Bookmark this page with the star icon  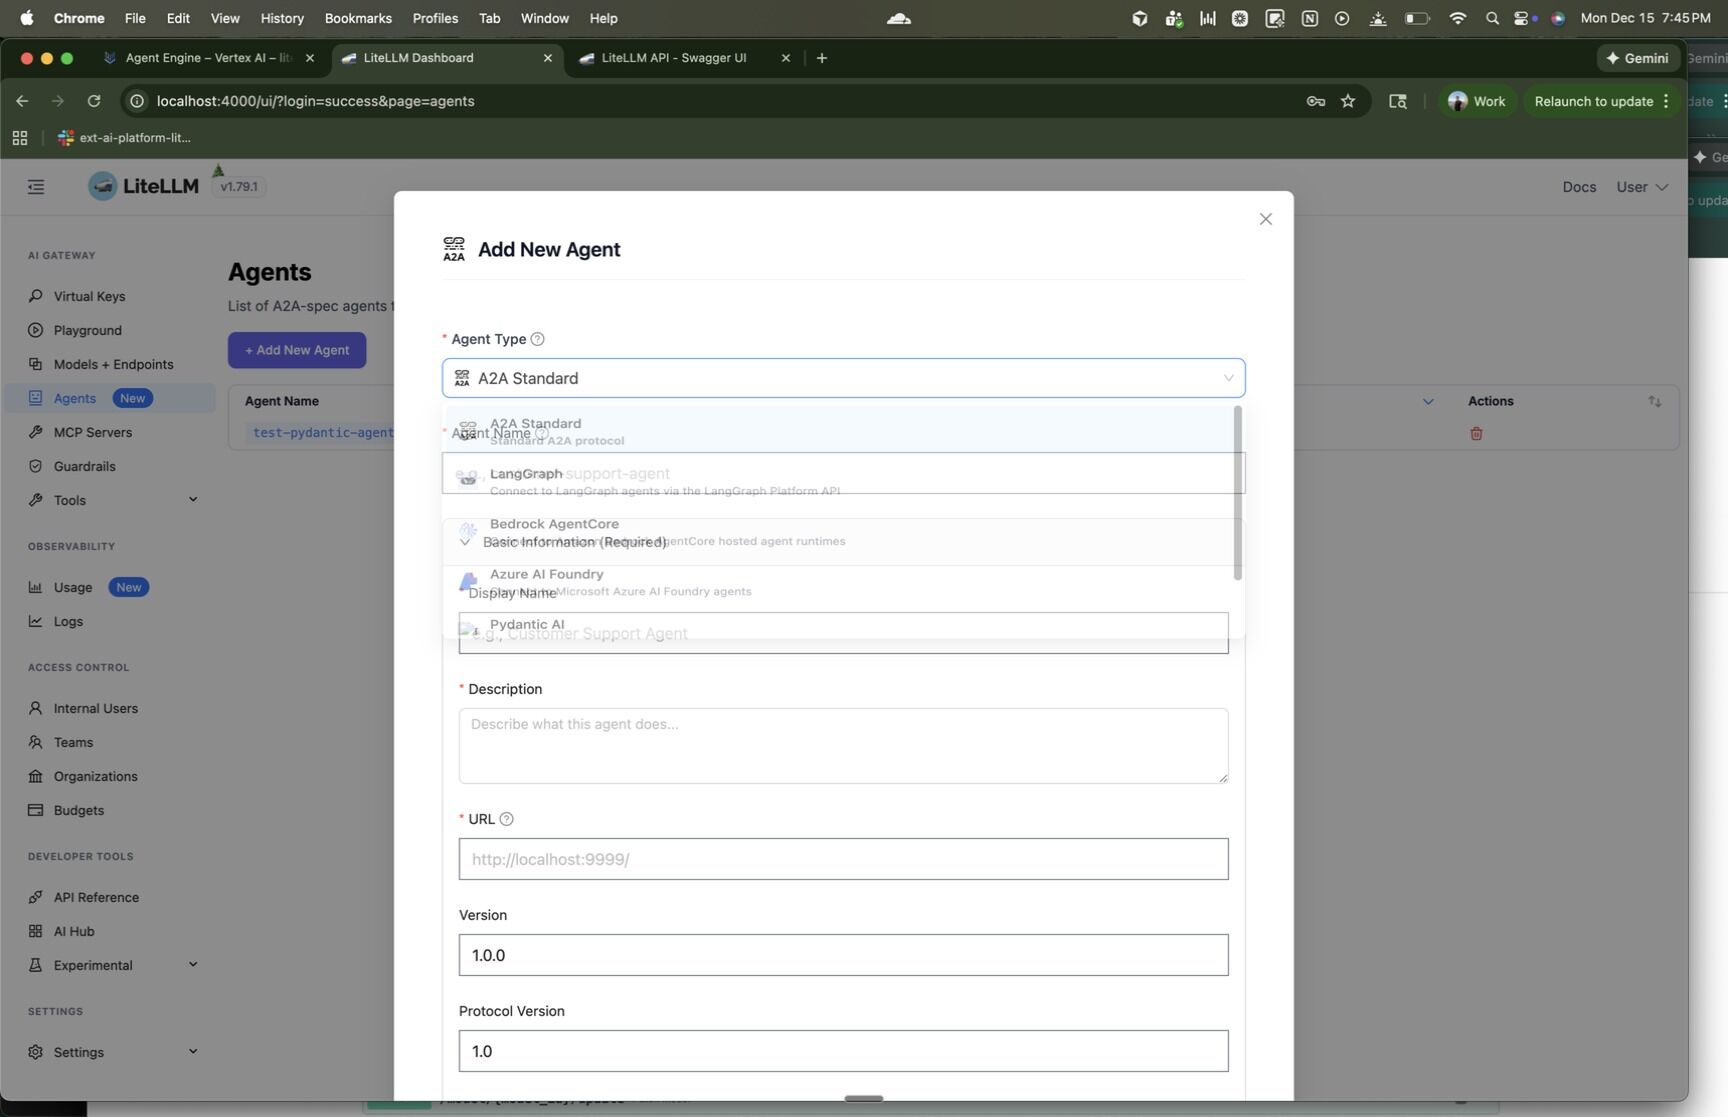click(x=1348, y=101)
